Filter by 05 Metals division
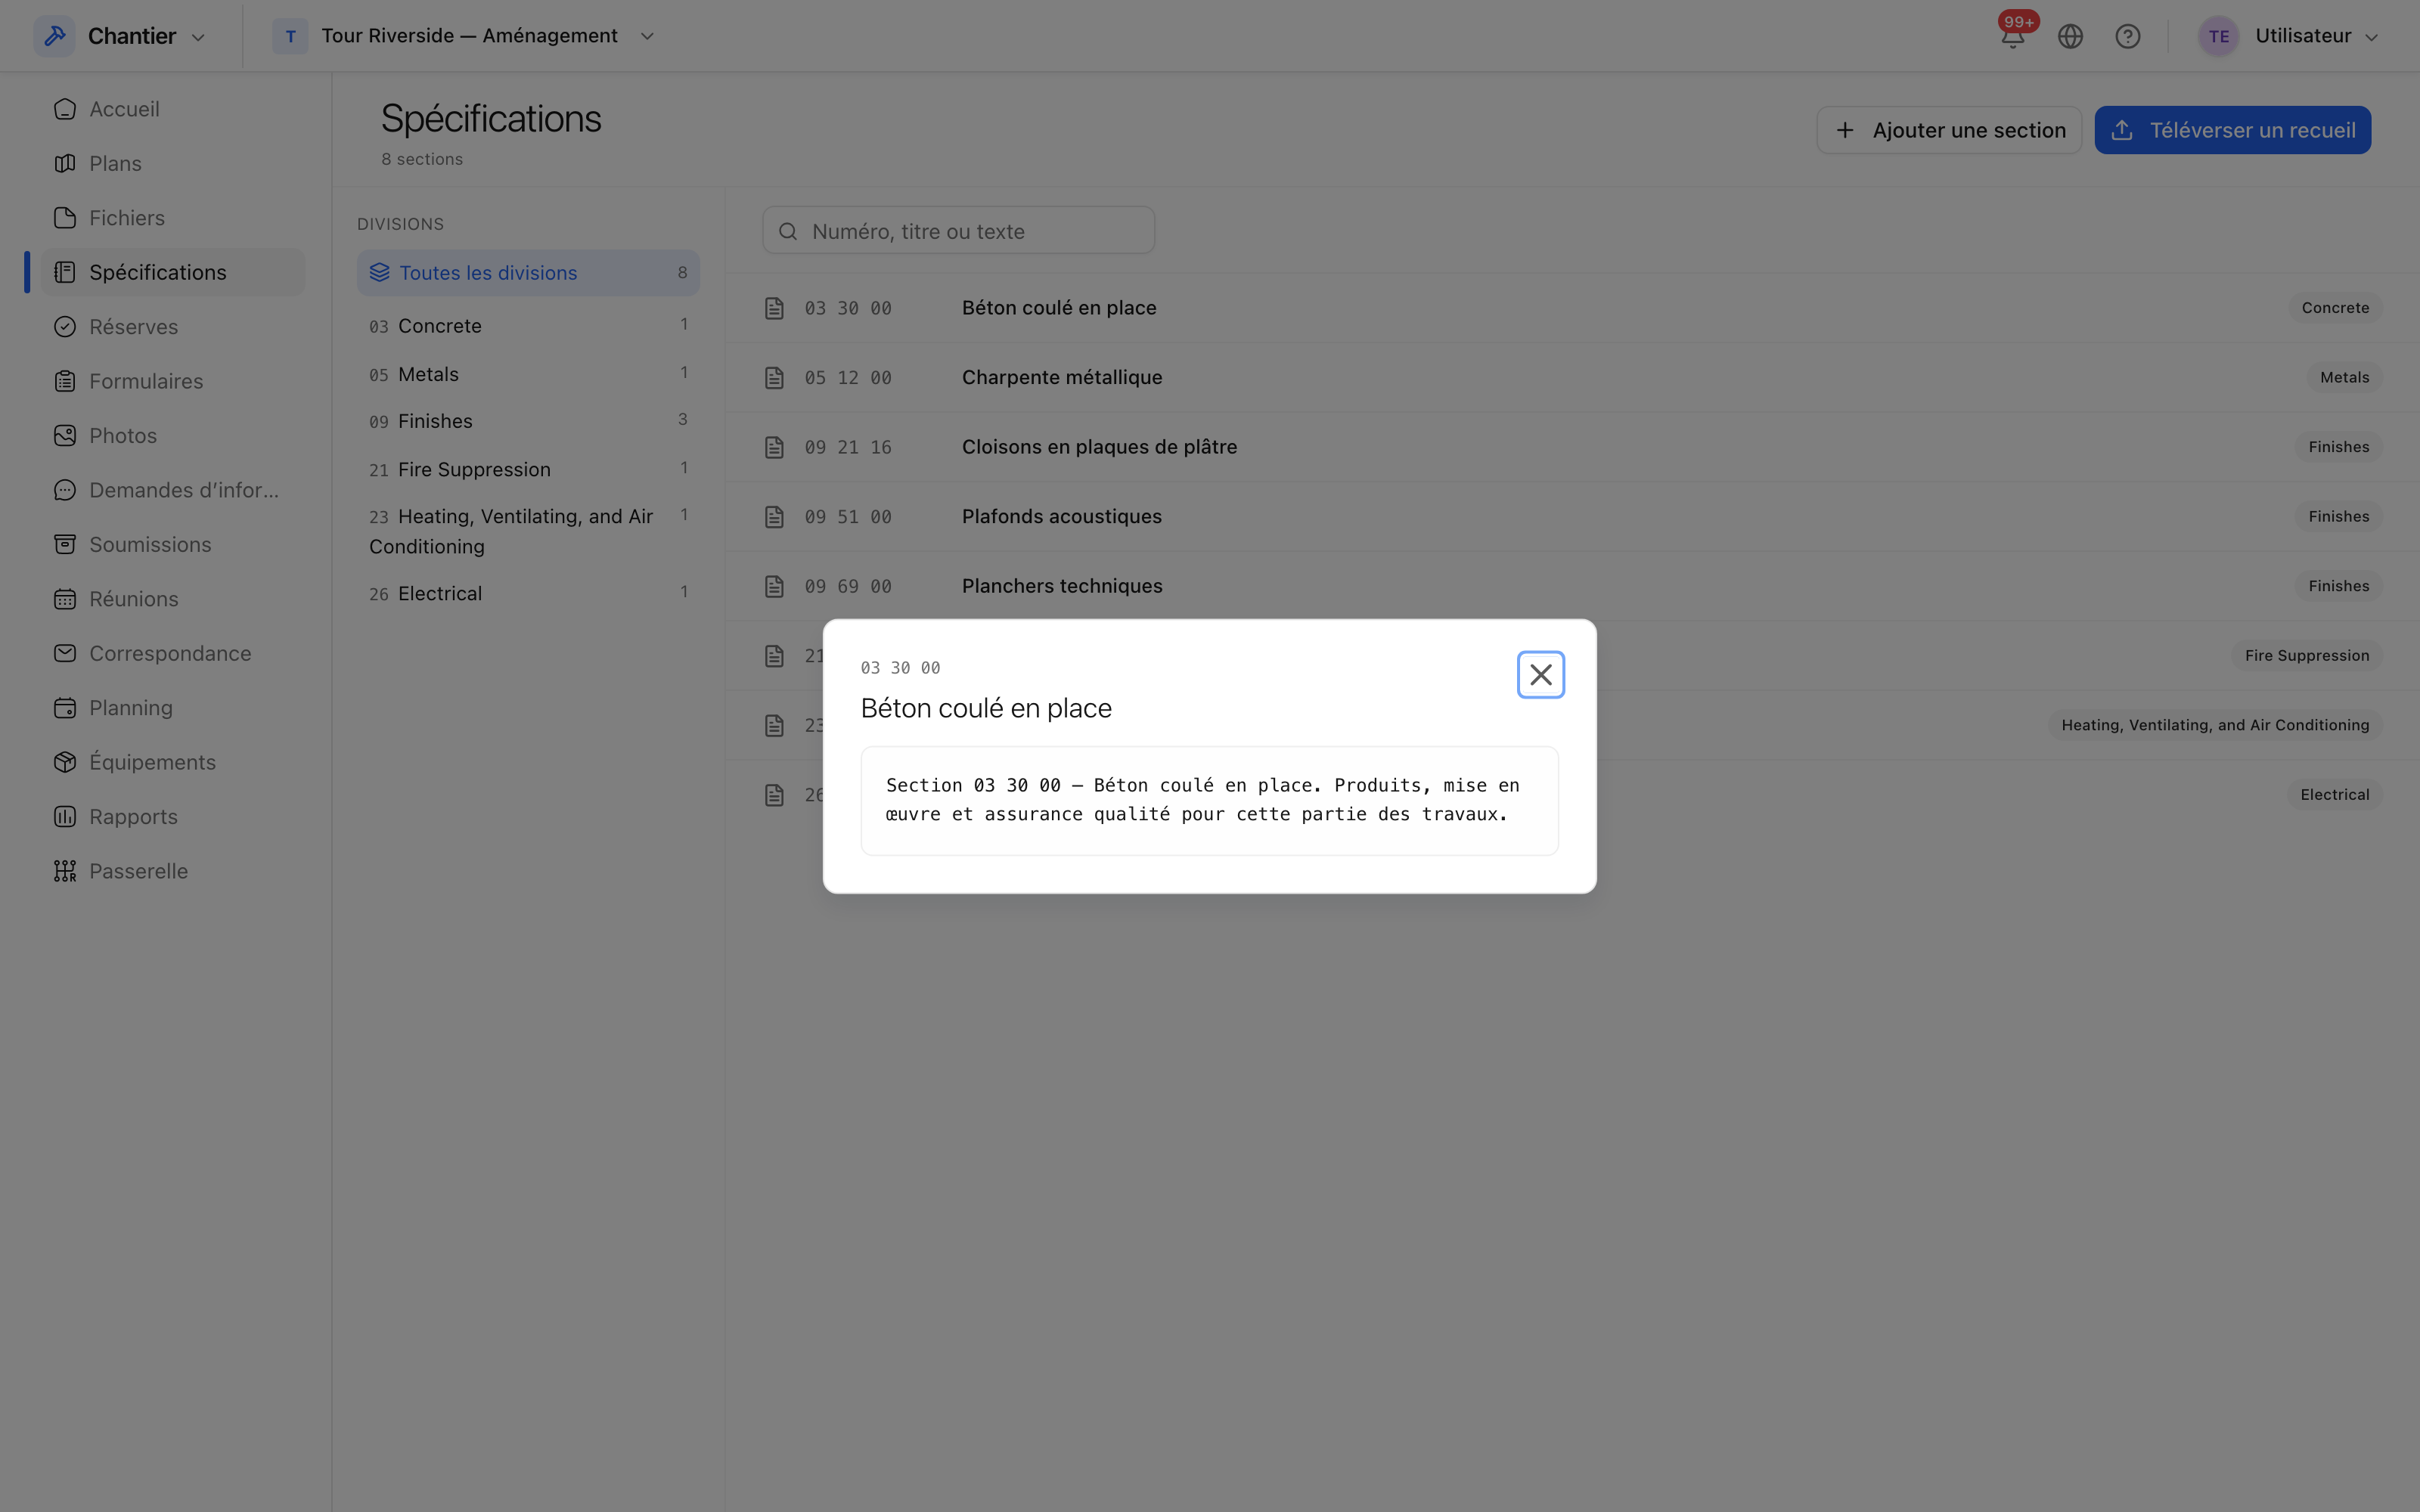The width and height of the screenshot is (2420, 1512). pos(528,374)
